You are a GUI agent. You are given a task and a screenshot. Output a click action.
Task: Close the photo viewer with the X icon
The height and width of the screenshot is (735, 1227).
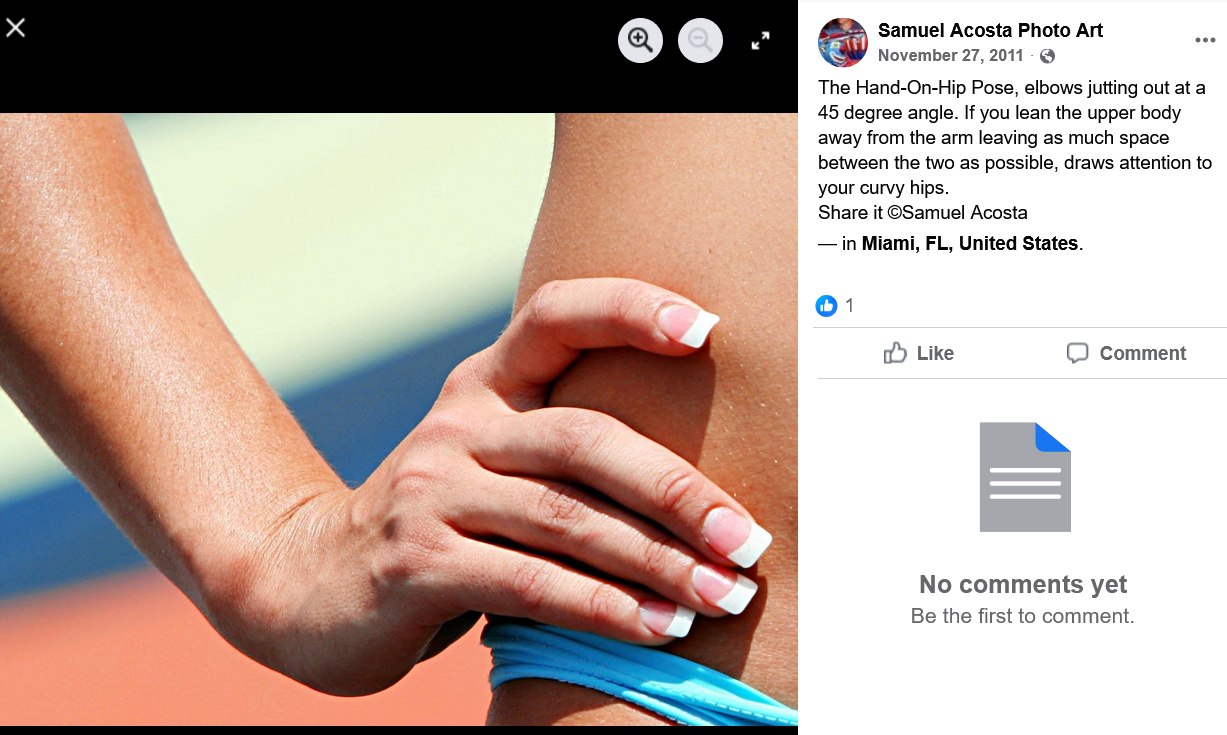15,27
